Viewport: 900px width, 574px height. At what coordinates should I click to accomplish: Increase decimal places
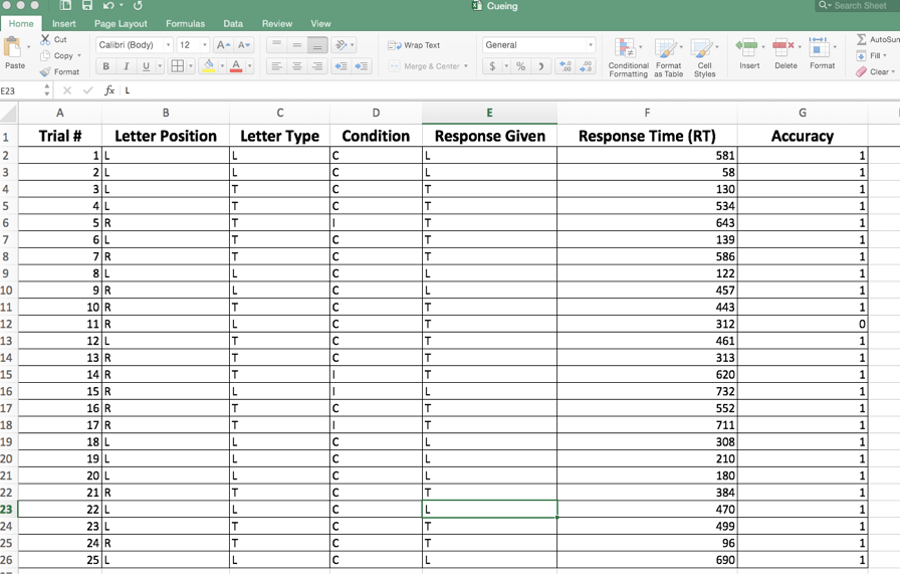[566, 66]
